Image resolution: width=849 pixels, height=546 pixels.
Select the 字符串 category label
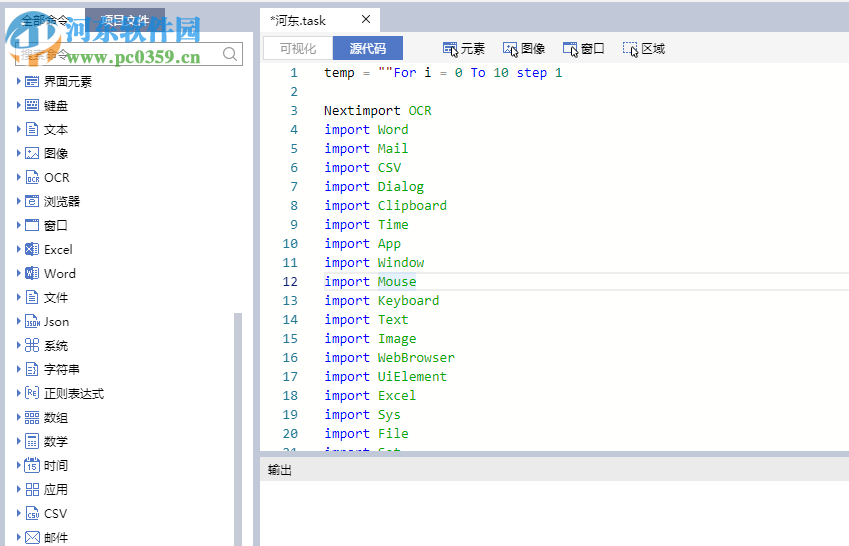tap(62, 369)
